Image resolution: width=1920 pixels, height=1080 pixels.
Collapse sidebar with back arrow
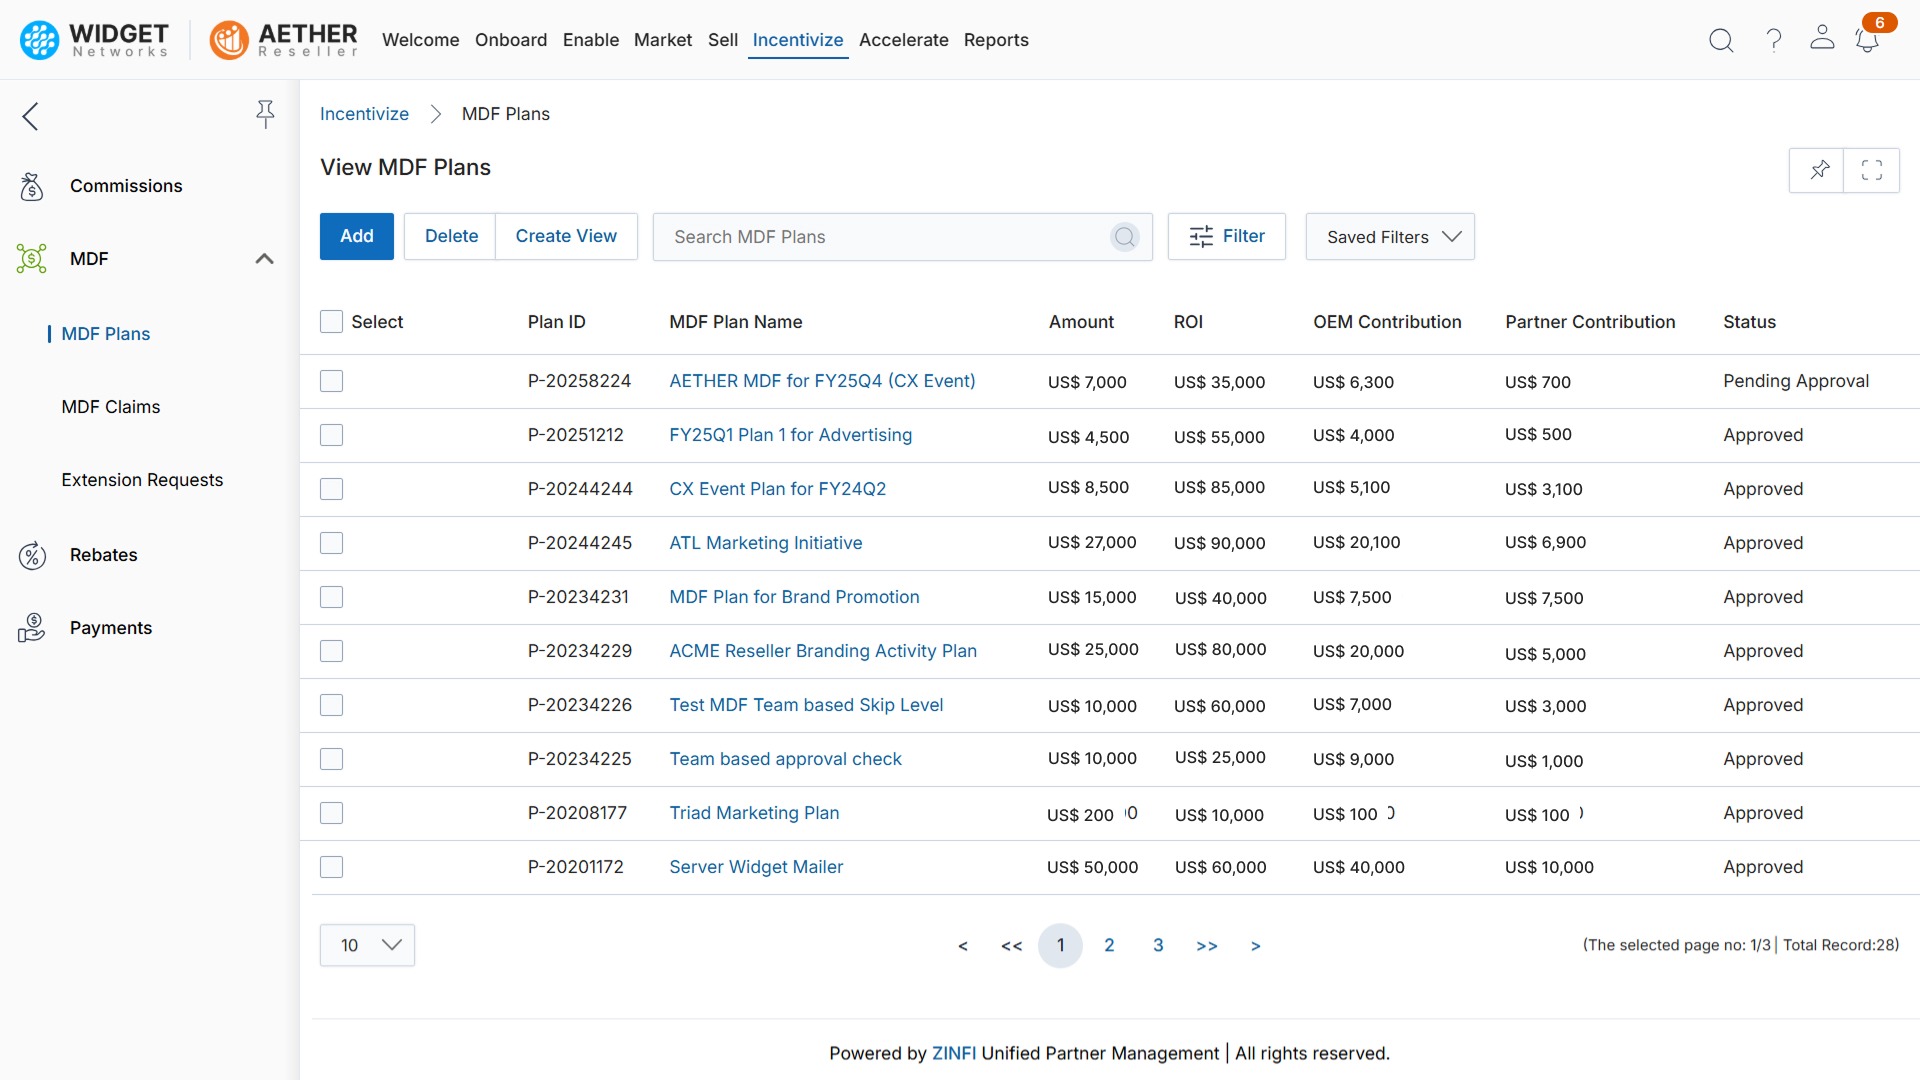[31, 116]
